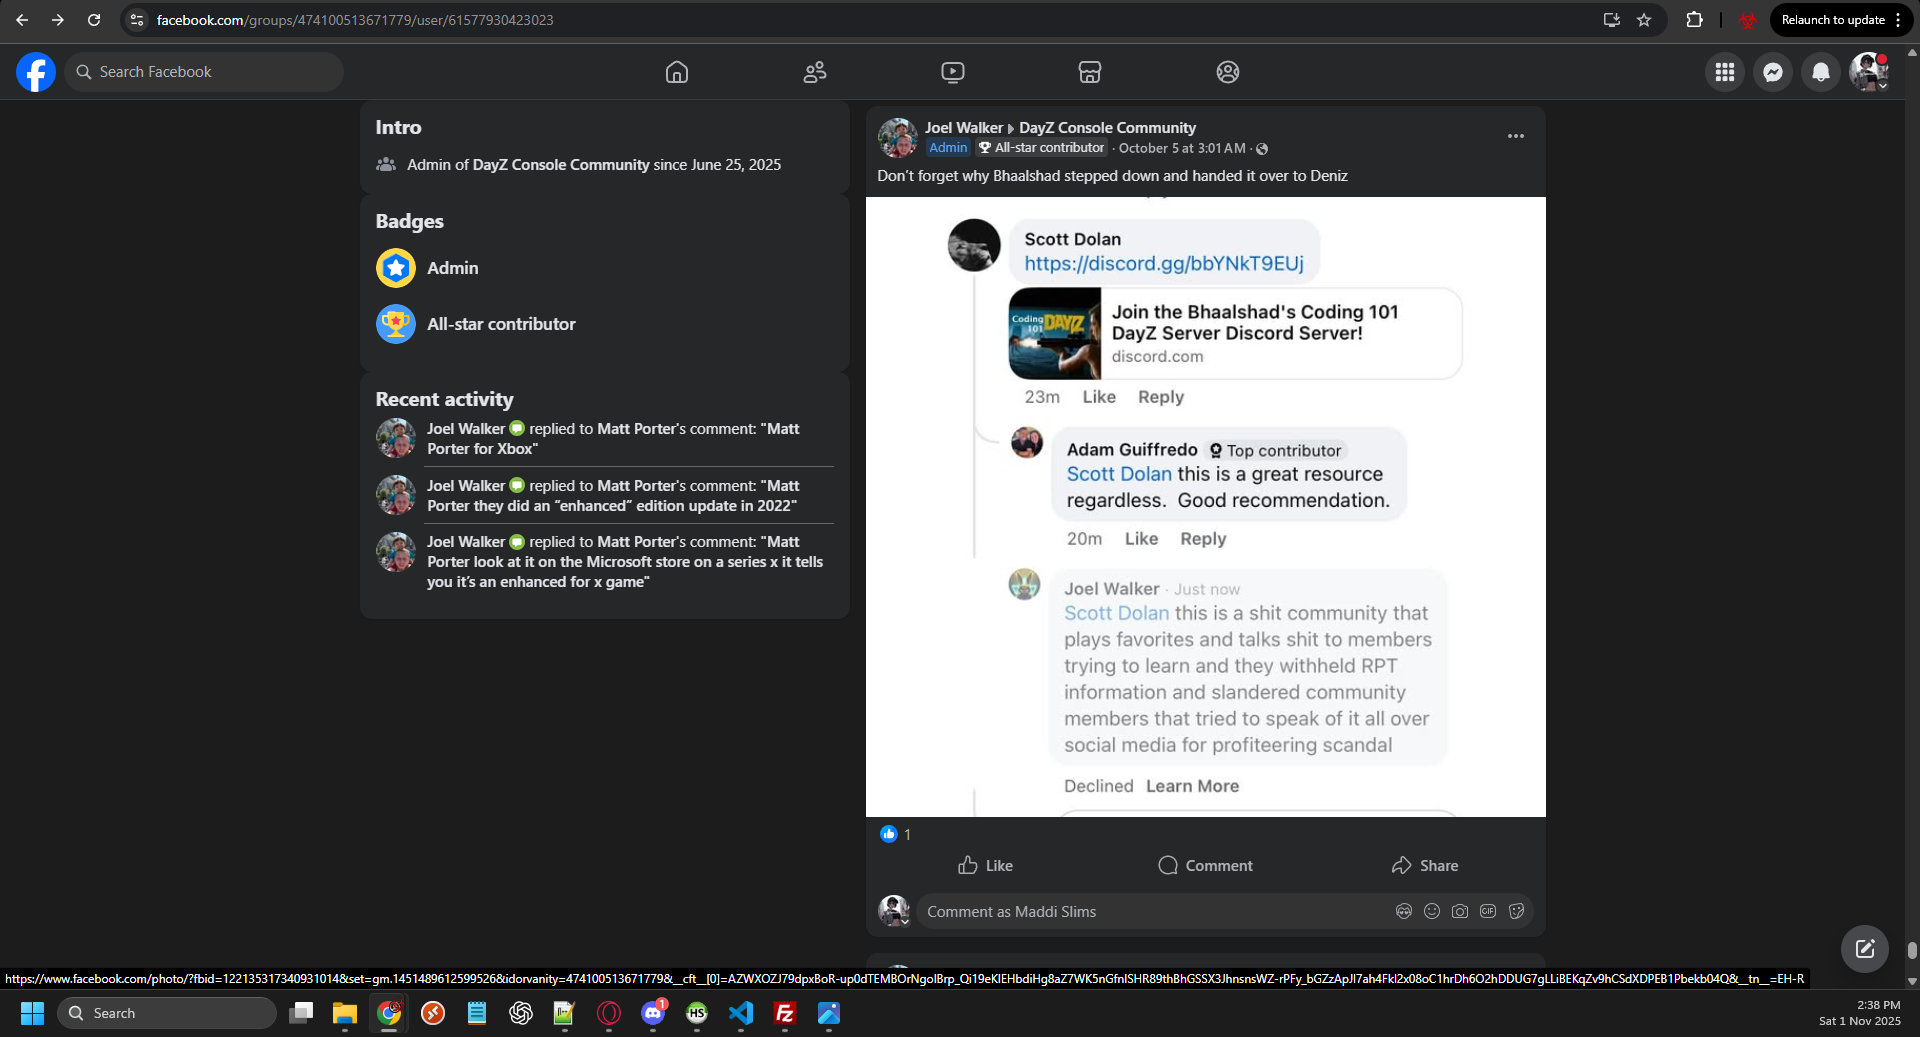This screenshot has width=1920, height=1037.
Task: Click Relaunch to update button
Action: pos(1832,20)
